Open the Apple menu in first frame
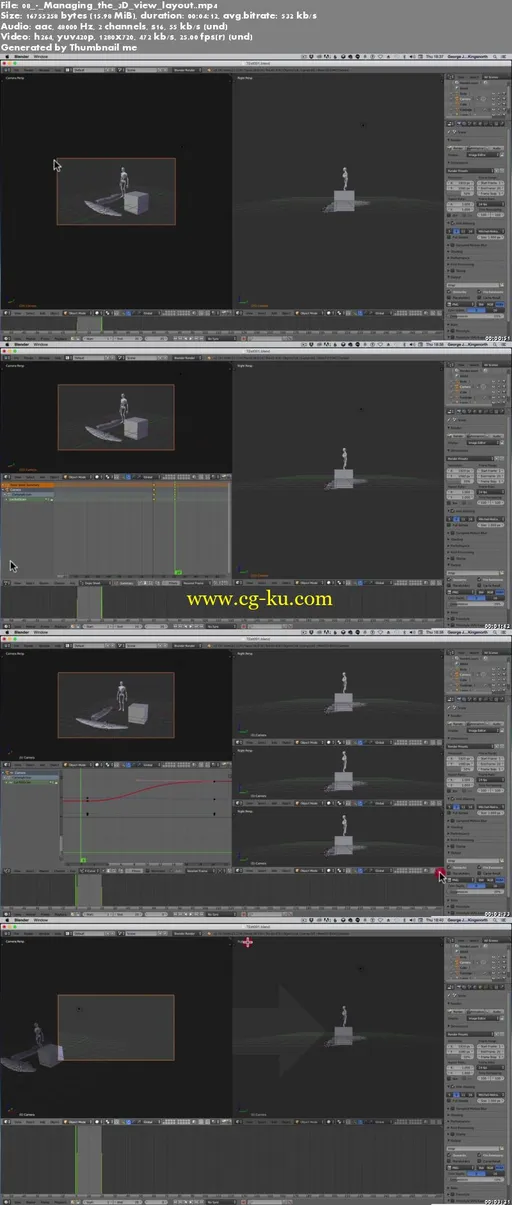Viewport: 512px width, 1205px height. (x=5, y=59)
